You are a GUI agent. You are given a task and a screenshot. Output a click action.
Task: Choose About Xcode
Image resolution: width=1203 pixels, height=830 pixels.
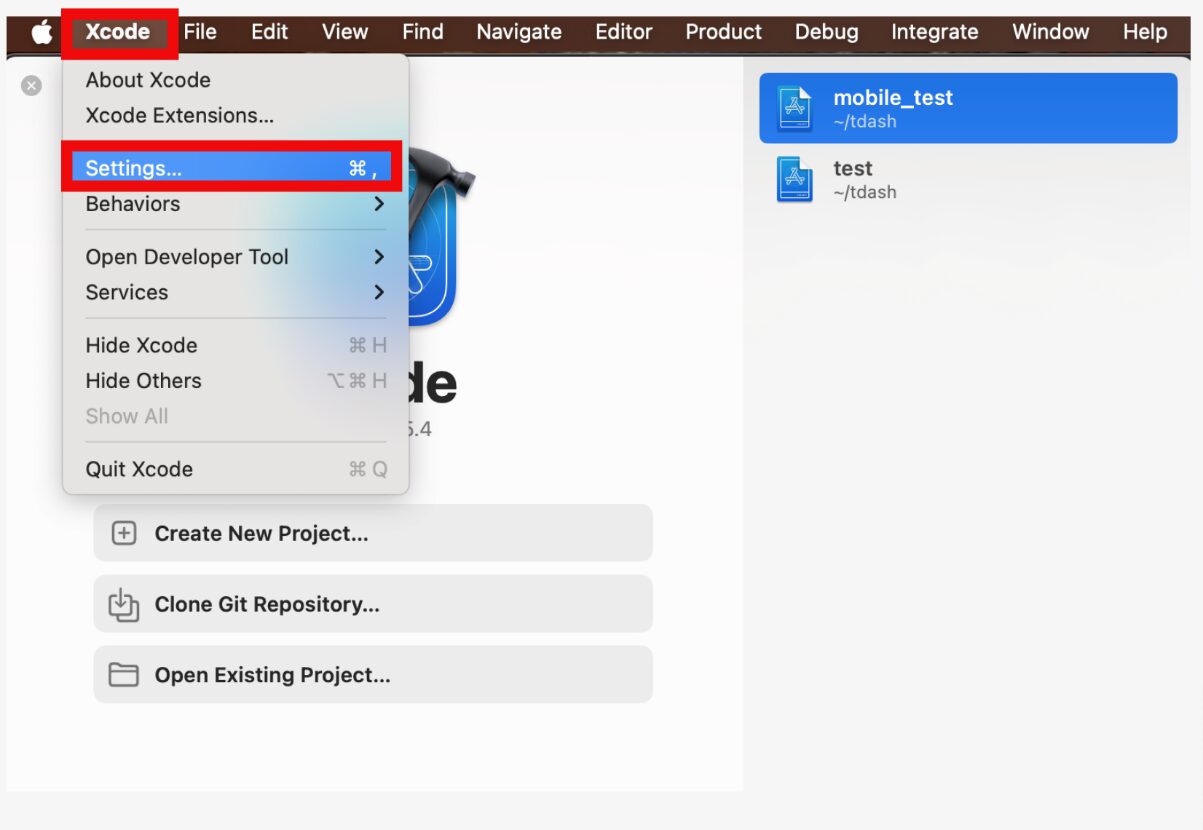pyautogui.click(x=148, y=80)
